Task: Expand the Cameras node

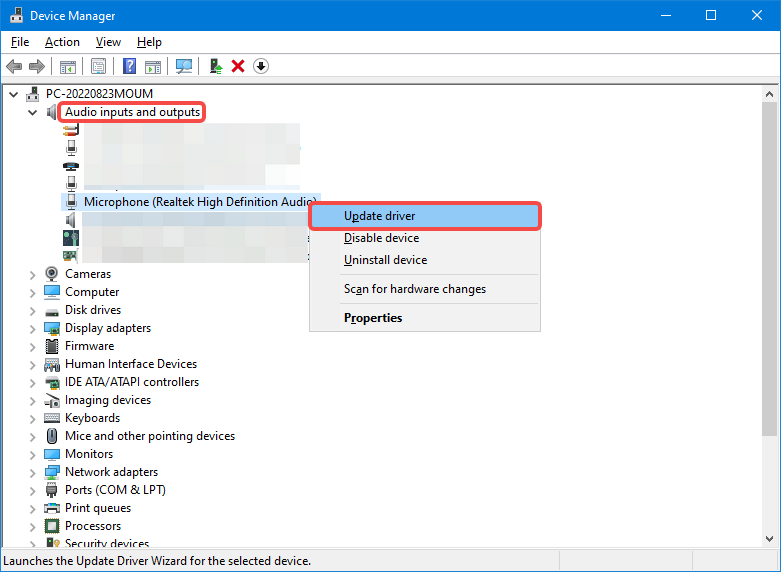Action: pyautogui.click(x=32, y=275)
